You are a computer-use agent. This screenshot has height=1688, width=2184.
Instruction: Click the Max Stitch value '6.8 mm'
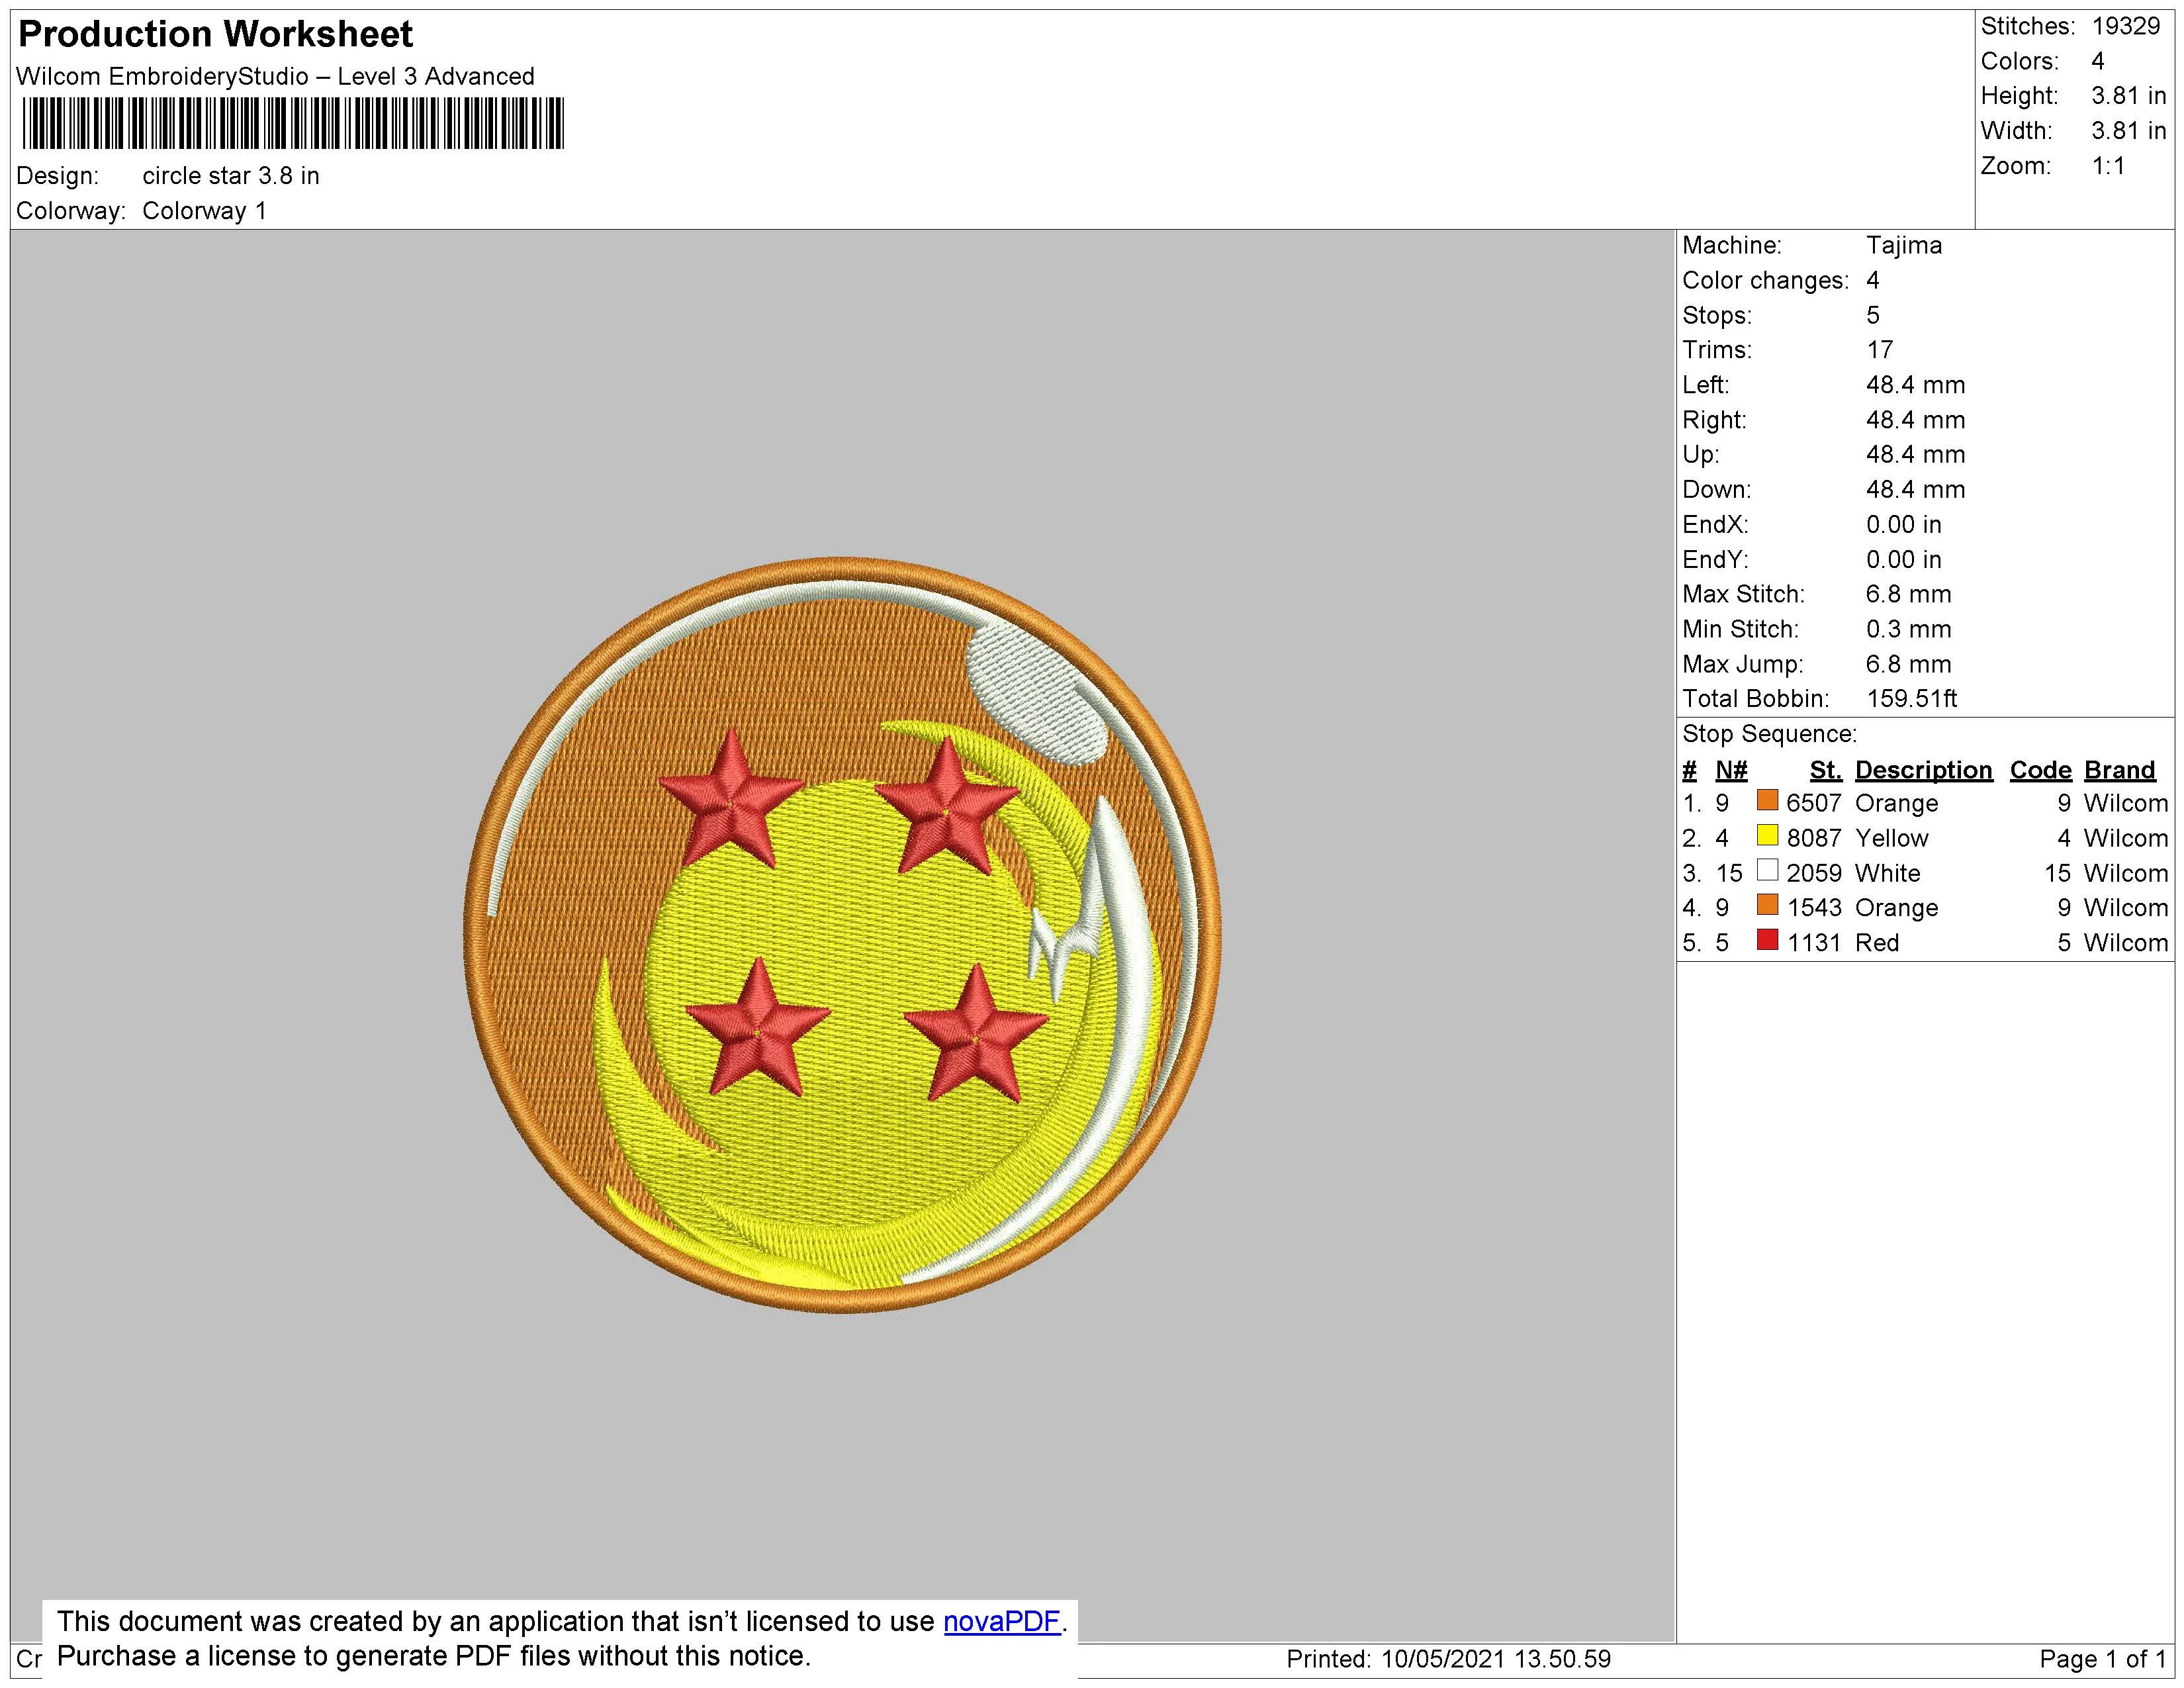[1908, 594]
